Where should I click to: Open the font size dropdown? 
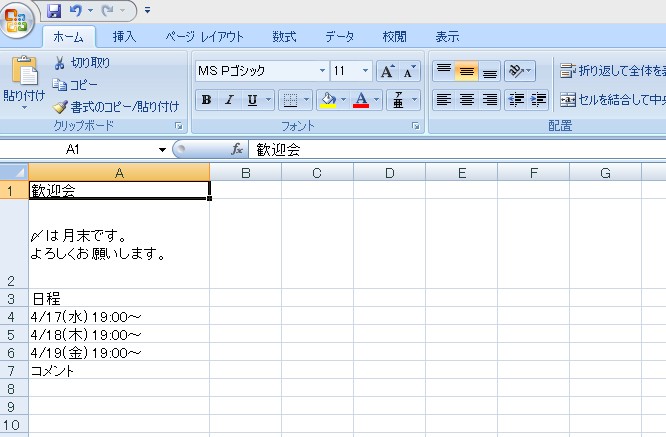click(x=365, y=71)
